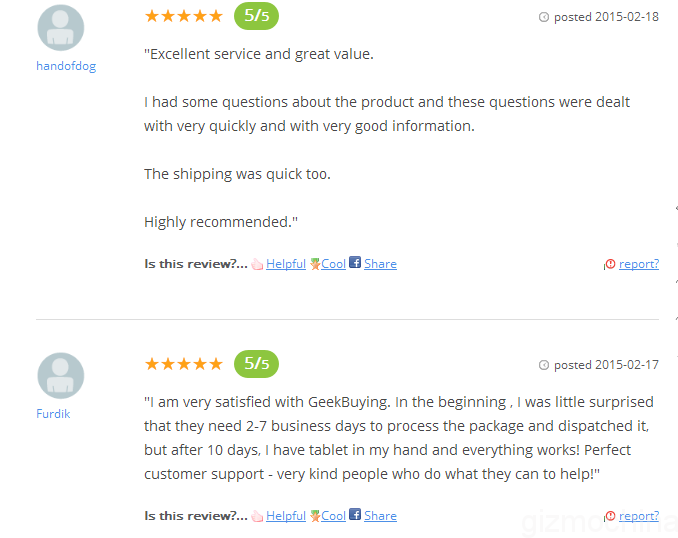The width and height of the screenshot is (678, 538).
Task: Click the green 5/5 badge on handofdog's review
Action: coord(256,16)
